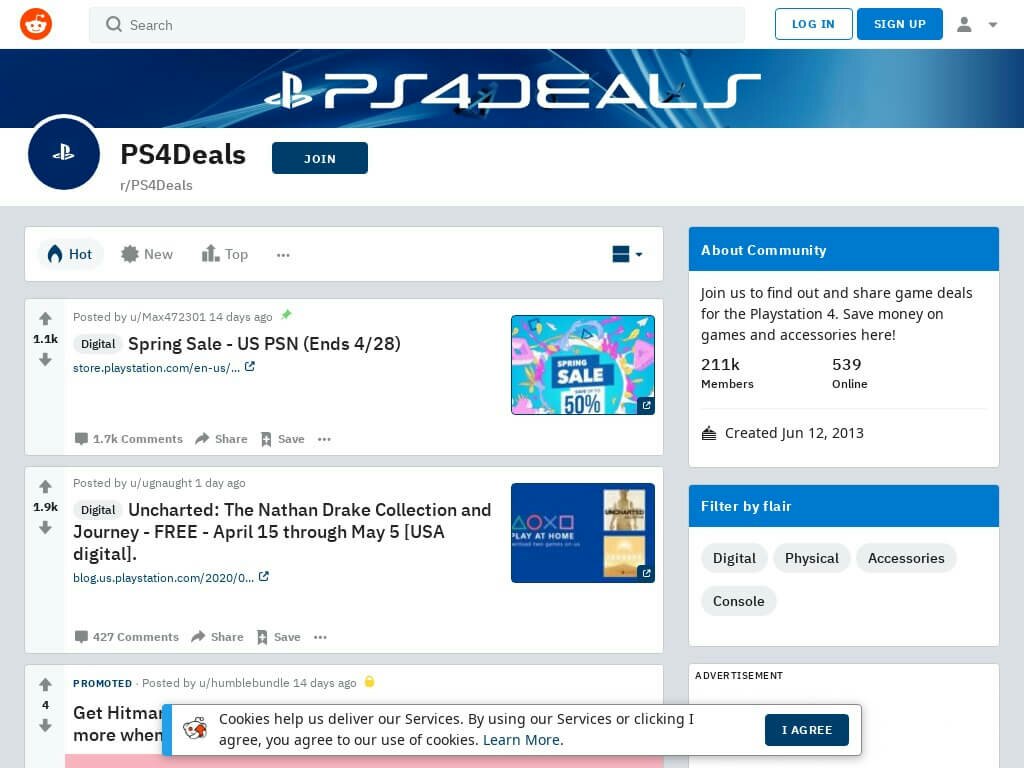The image size is (1024, 768).
Task: Open the 1.7k Comments on Spring Sale
Action: [x=129, y=439]
